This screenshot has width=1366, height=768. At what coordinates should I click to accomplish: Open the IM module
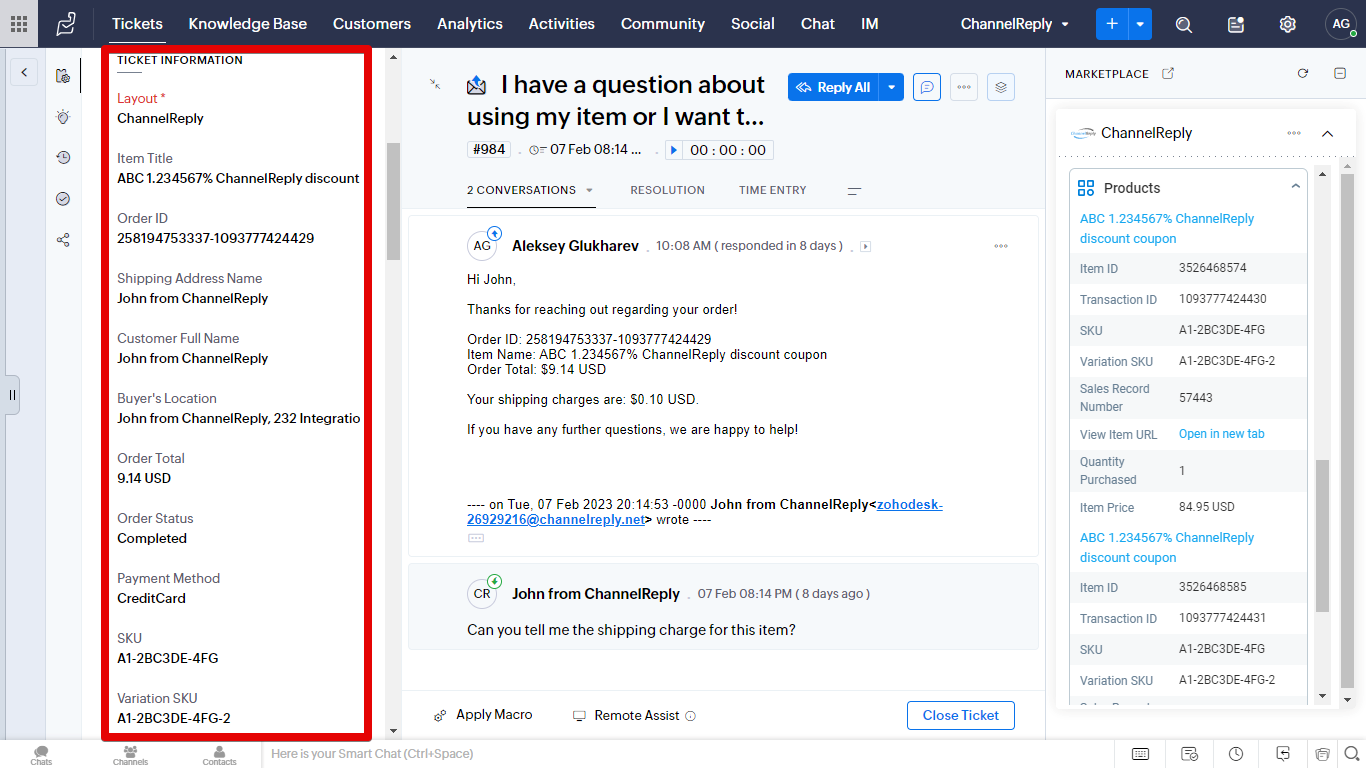coord(870,24)
